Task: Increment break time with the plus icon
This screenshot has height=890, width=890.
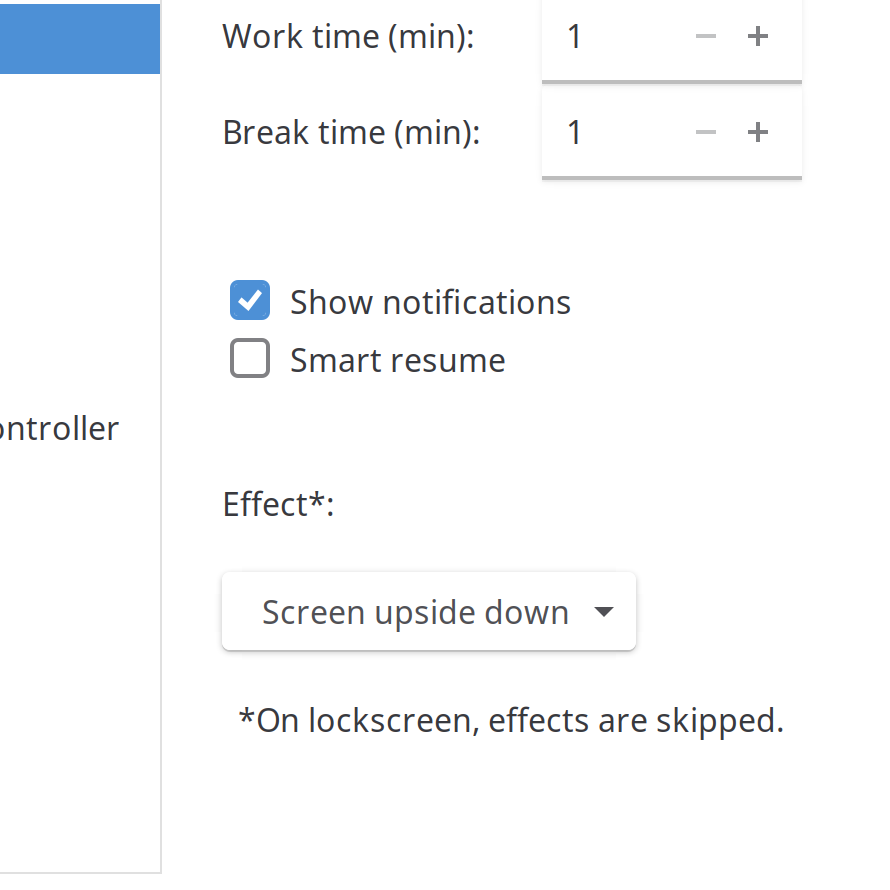Action: tap(758, 132)
